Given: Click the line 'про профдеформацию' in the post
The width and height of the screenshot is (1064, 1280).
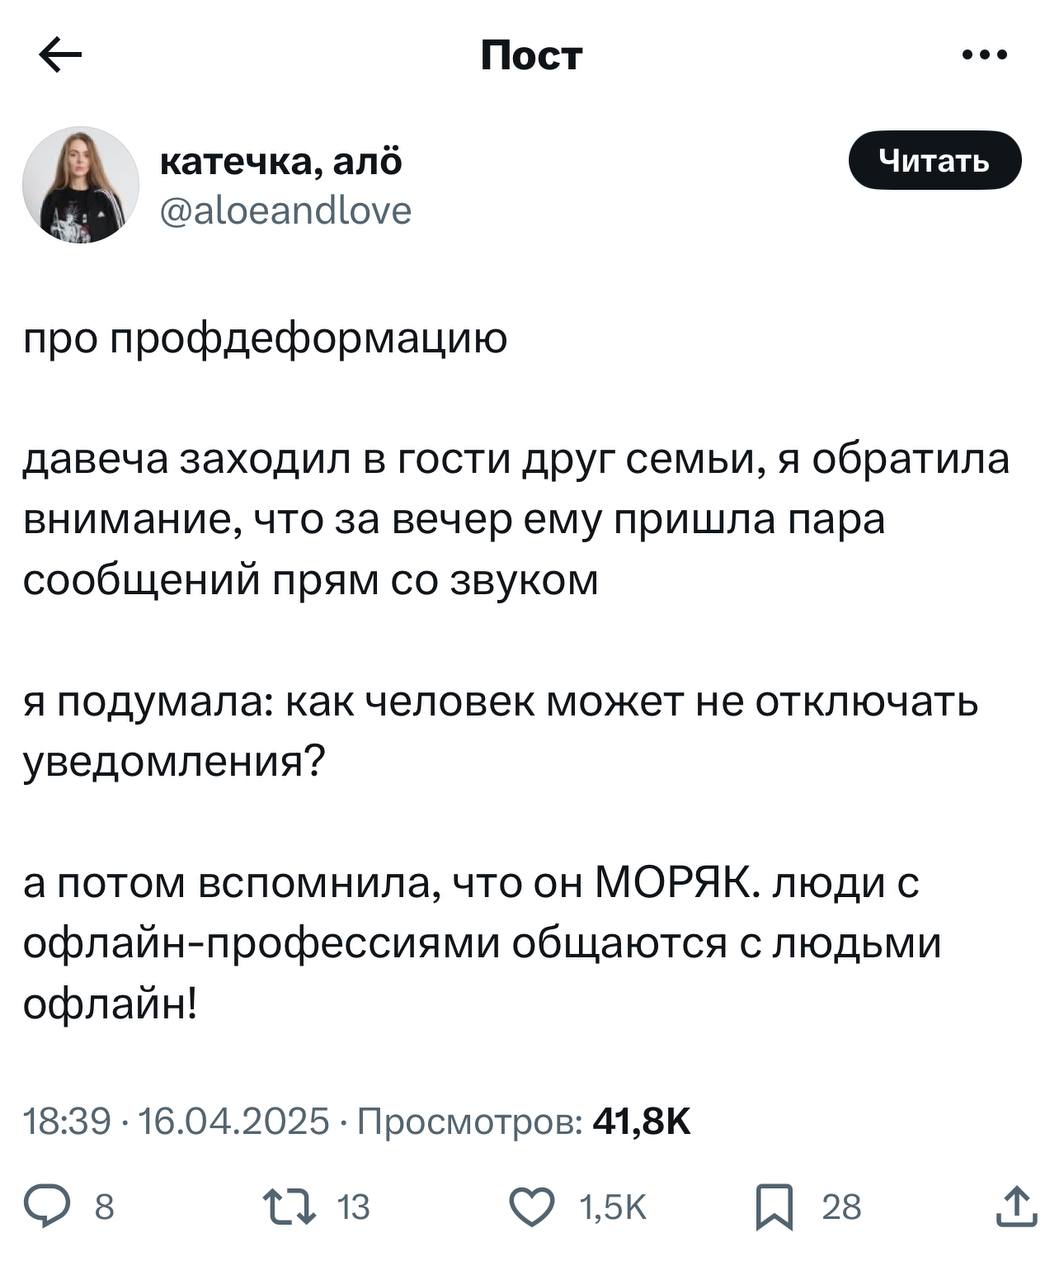Looking at the screenshot, I should coord(266,339).
